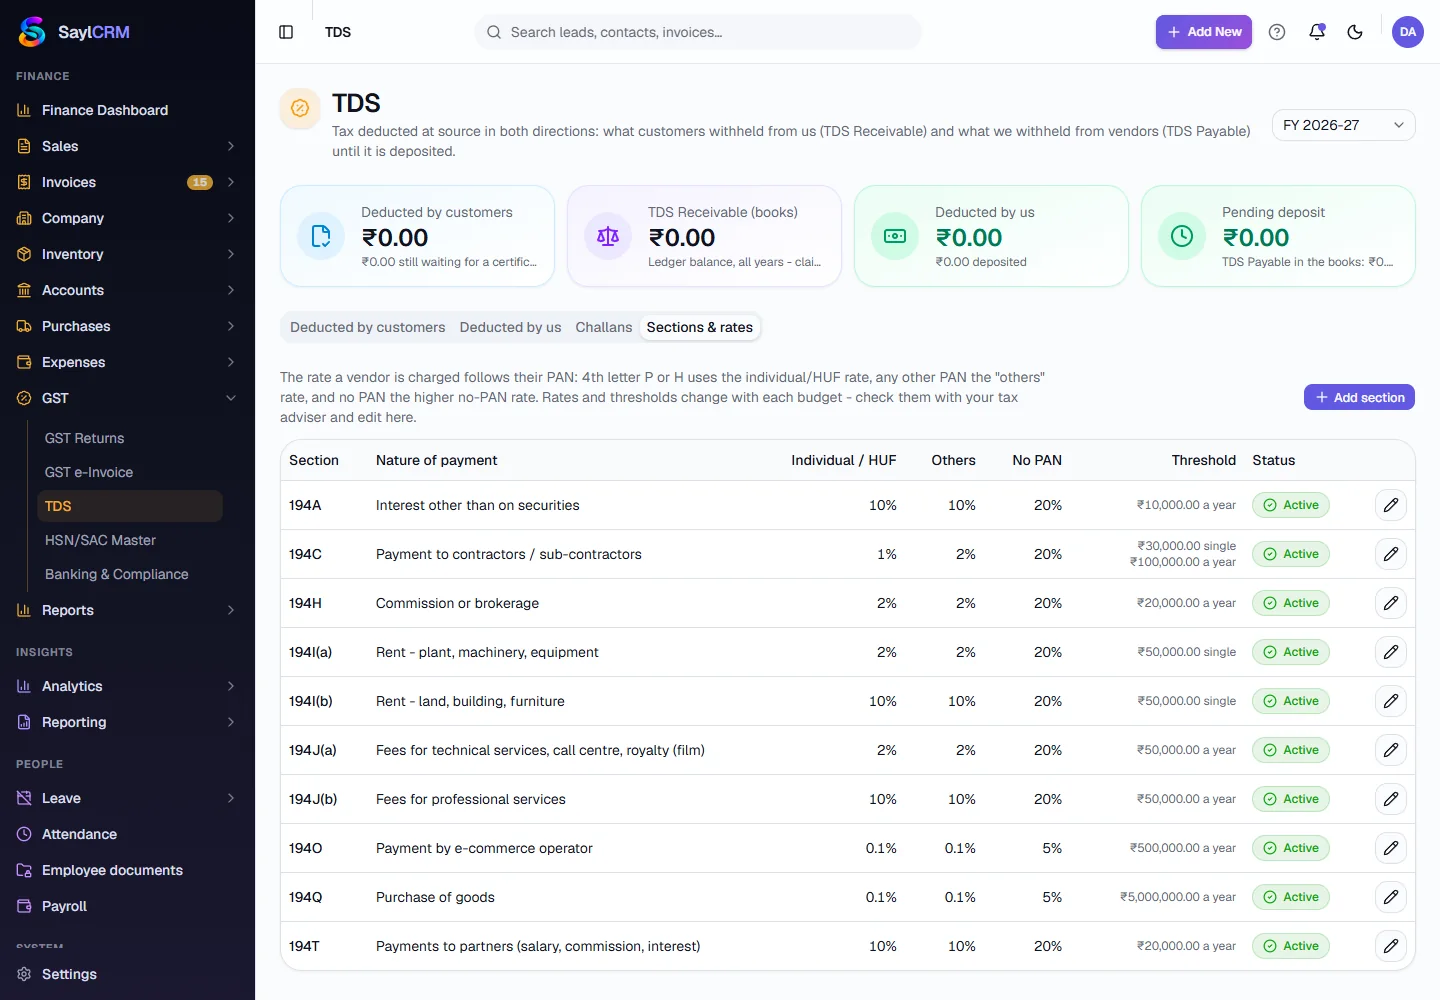Image resolution: width=1440 pixels, height=1000 pixels.
Task: Open Employee documents page
Action: pyautogui.click(x=127, y=870)
